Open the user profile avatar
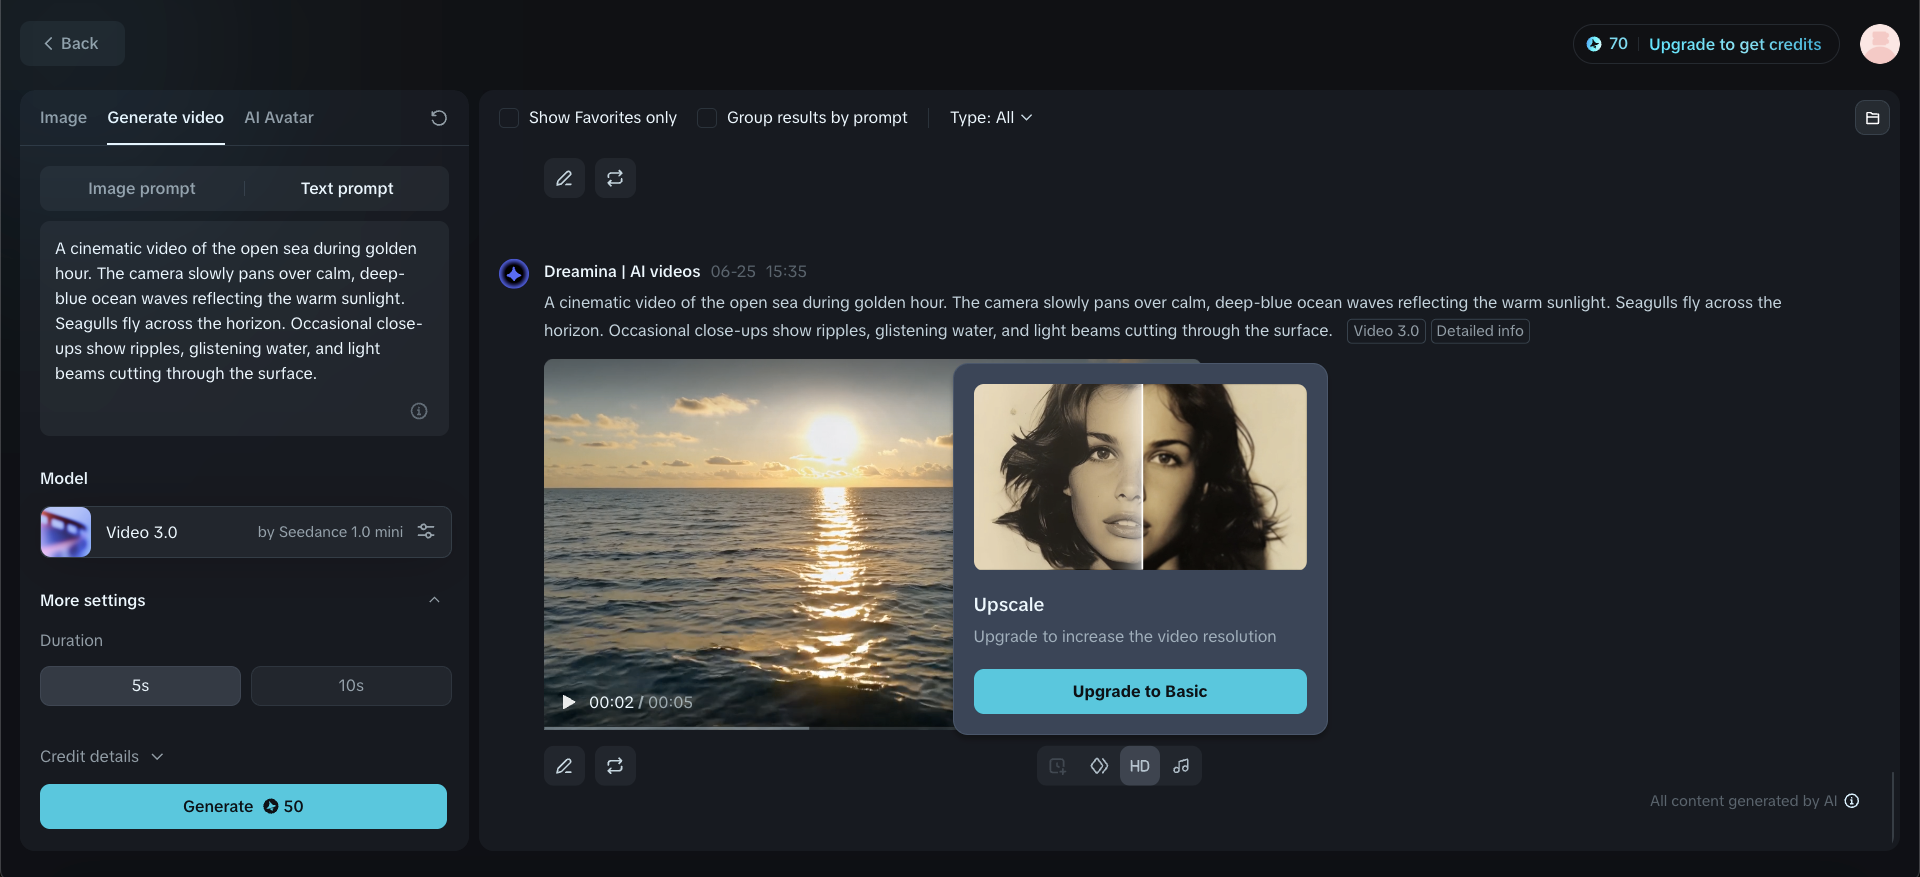 [1879, 44]
